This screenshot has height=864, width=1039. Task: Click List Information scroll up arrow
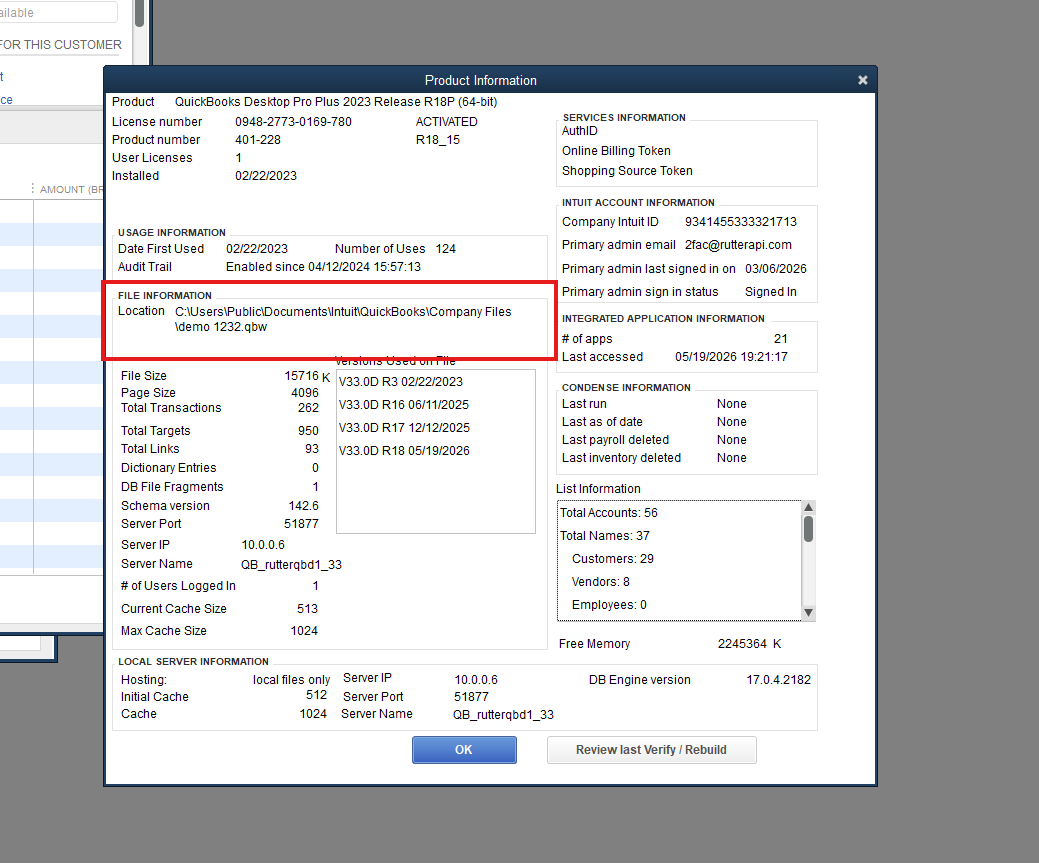coord(808,508)
